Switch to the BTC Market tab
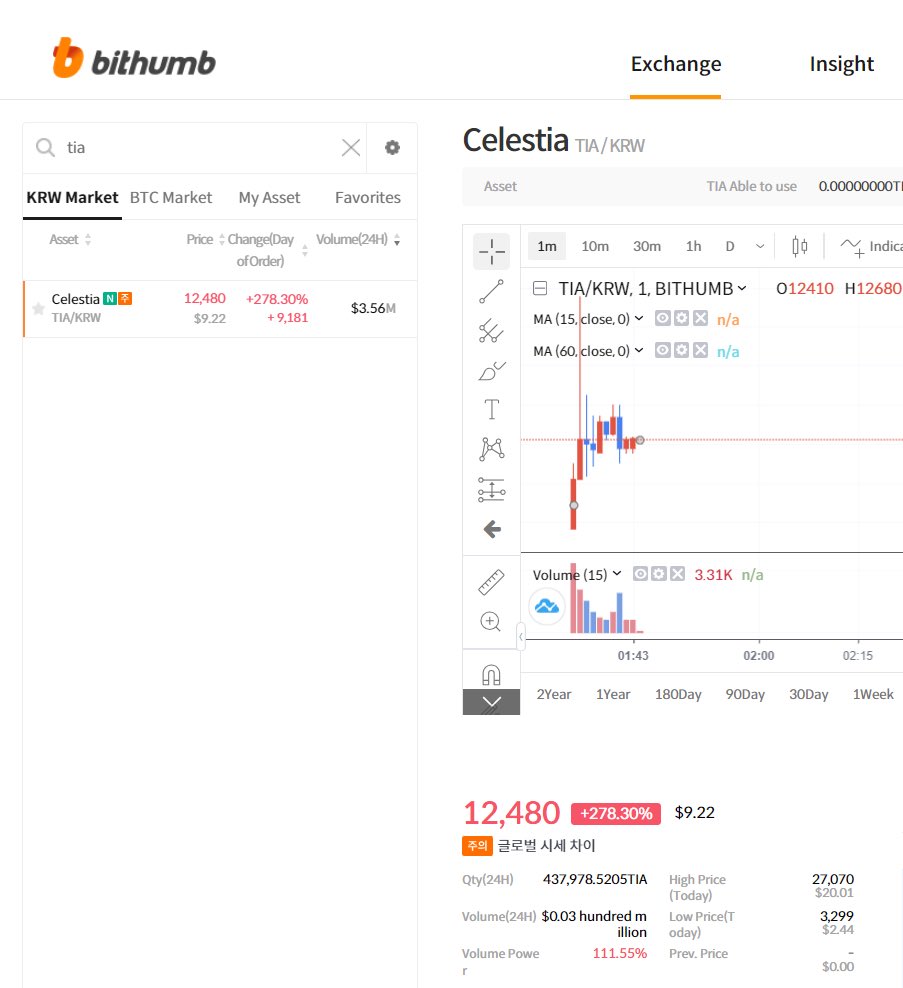The height and width of the screenshot is (988, 903). [x=171, y=197]
